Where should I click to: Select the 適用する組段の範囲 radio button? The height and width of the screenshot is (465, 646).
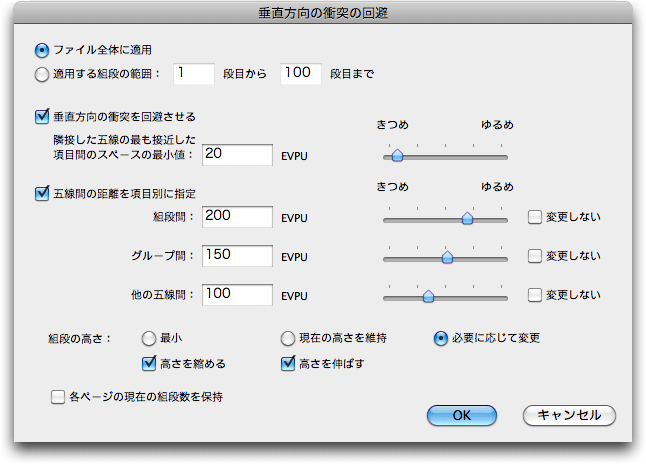tap(42, 75)
